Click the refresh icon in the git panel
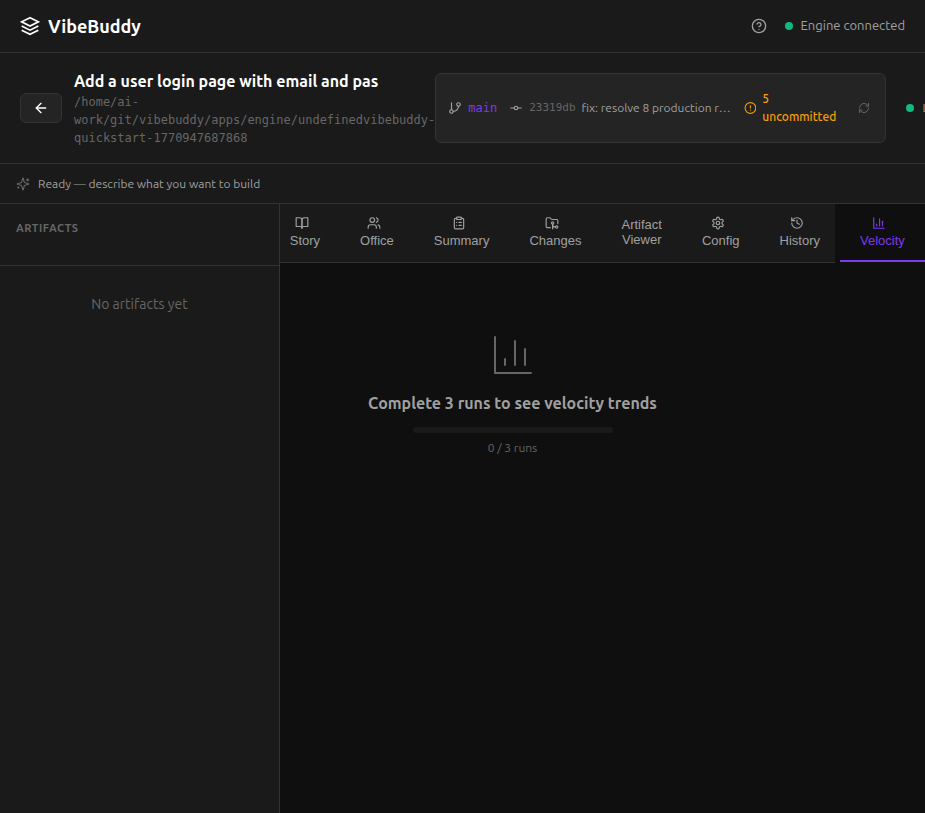This screenshot has height=813, width=925. coord(863,107)
